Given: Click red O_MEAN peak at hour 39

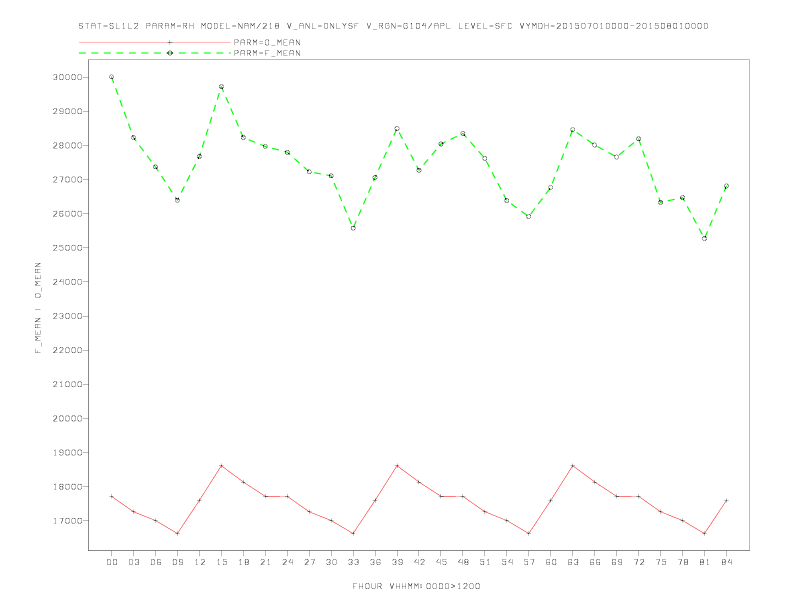Looking at the screenshot, I should point(397,466).
